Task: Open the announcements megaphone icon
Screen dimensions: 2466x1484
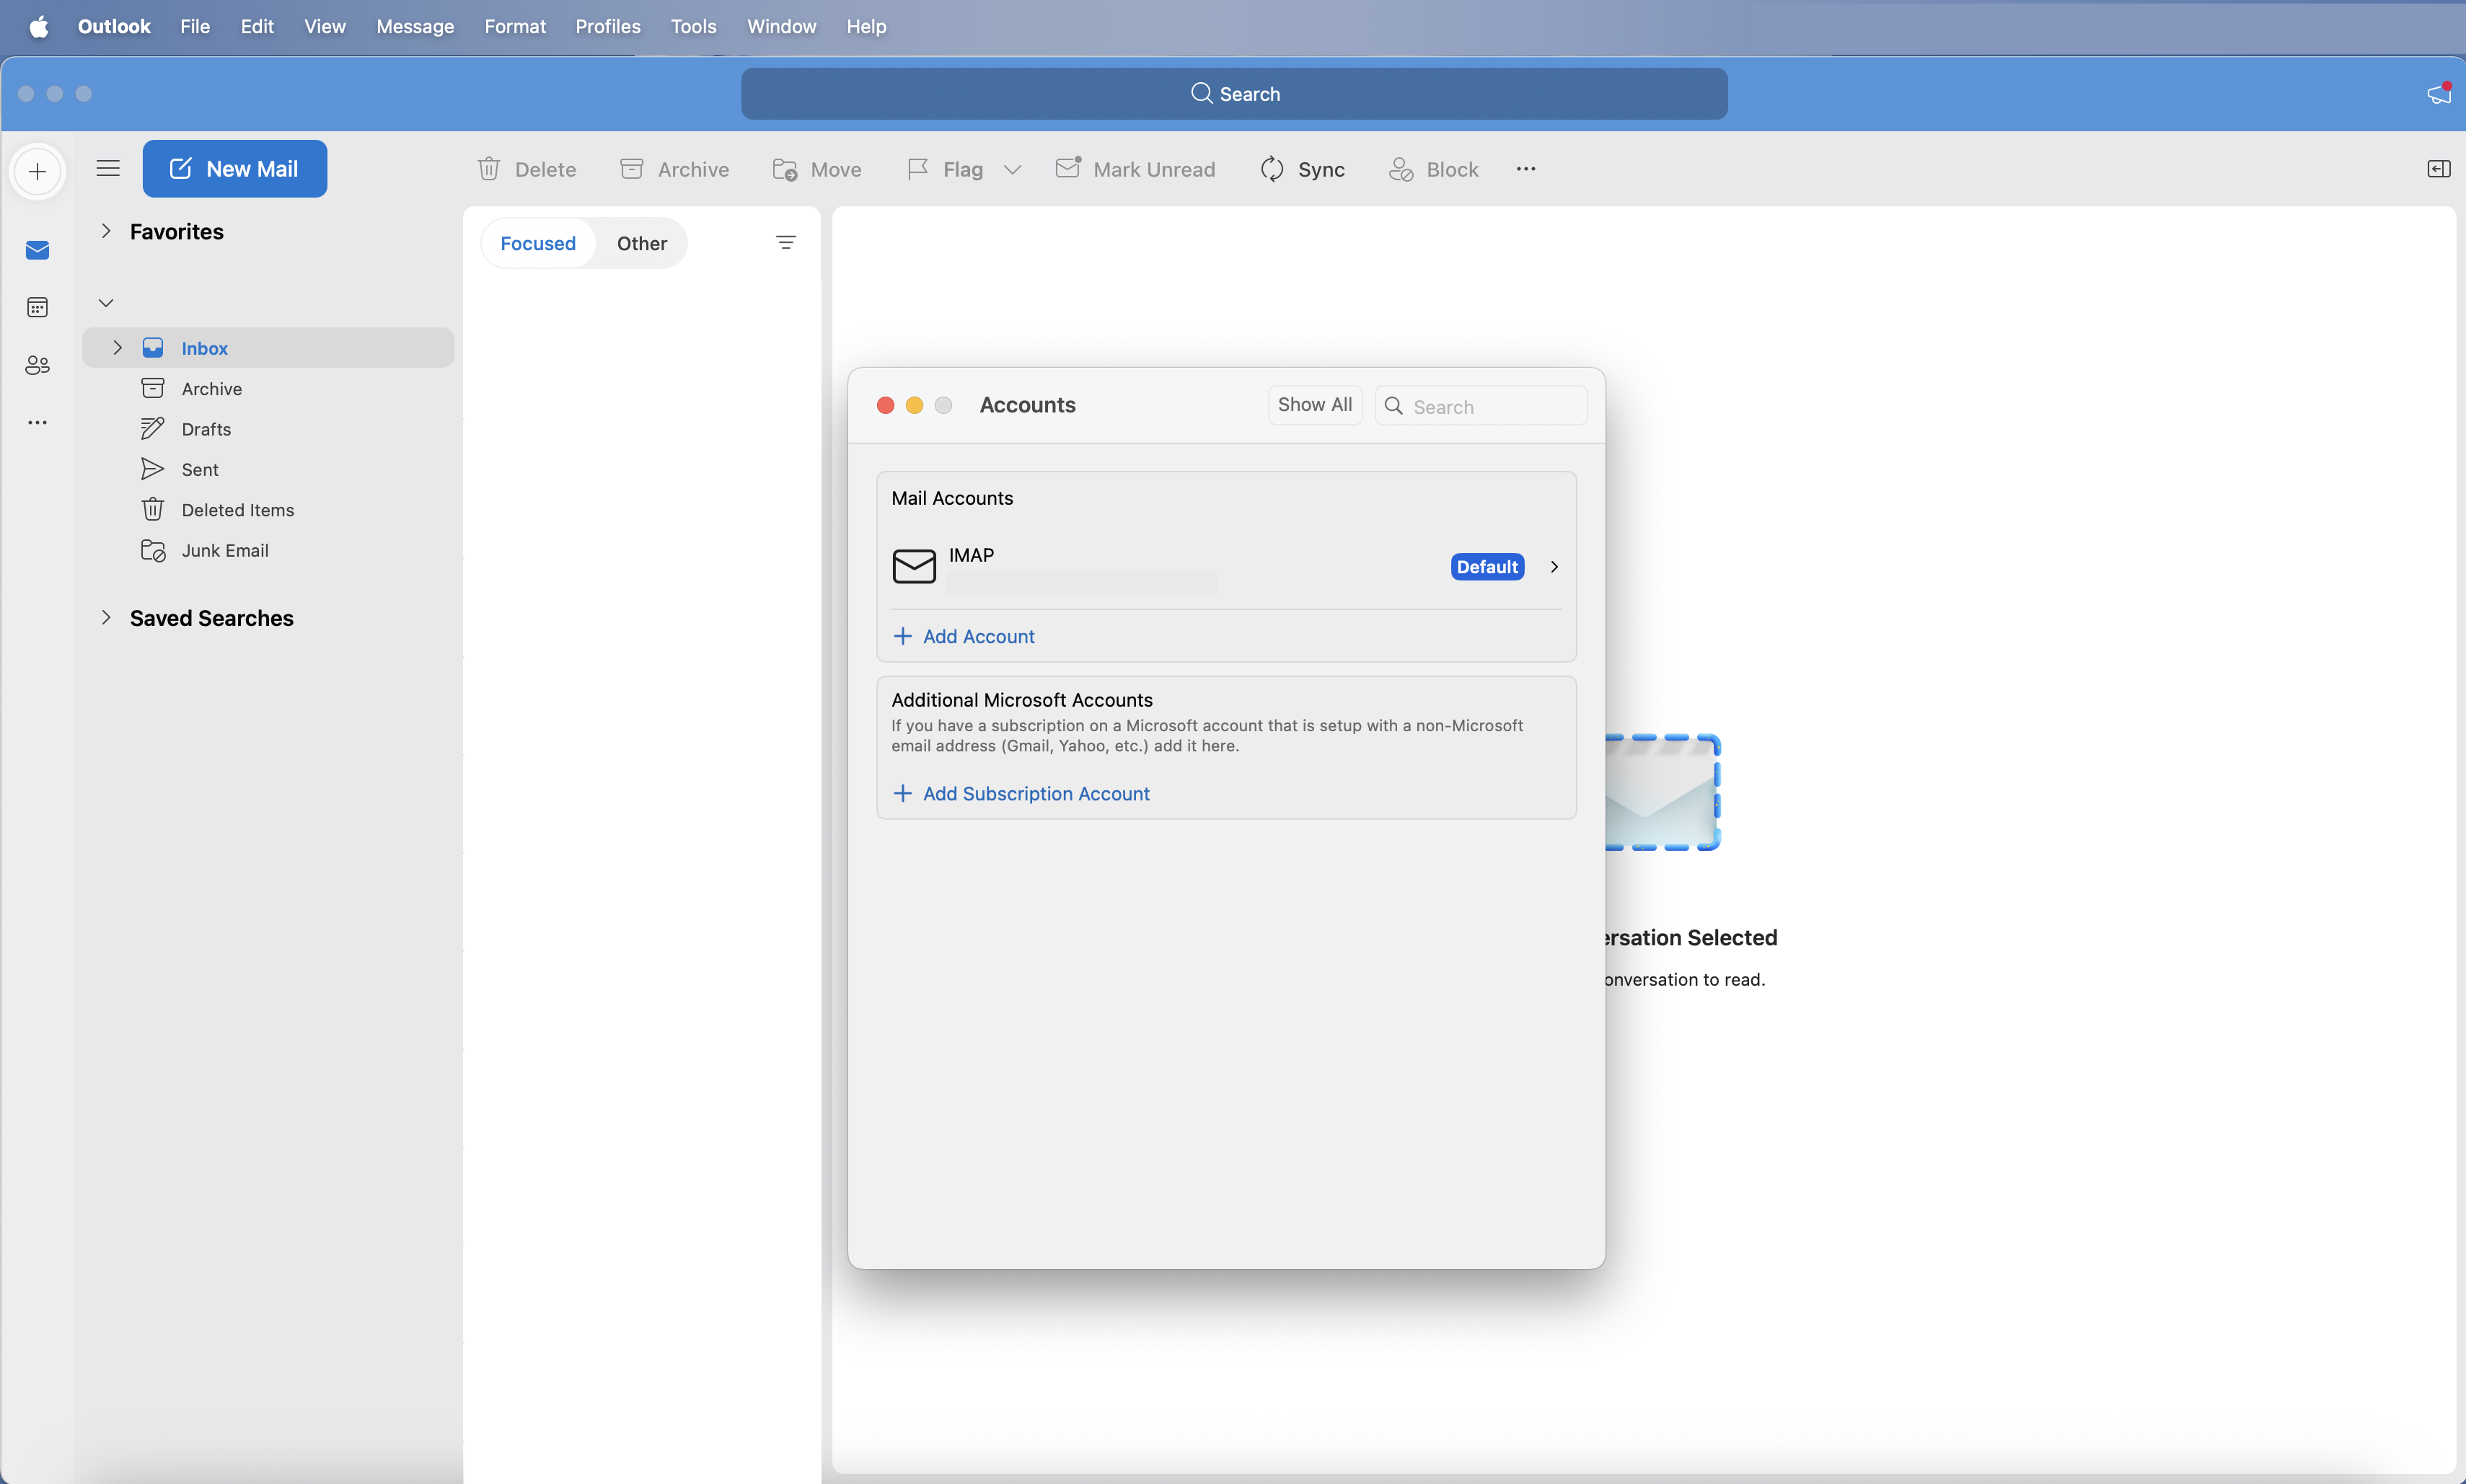Action: [x=2439, y=93]
